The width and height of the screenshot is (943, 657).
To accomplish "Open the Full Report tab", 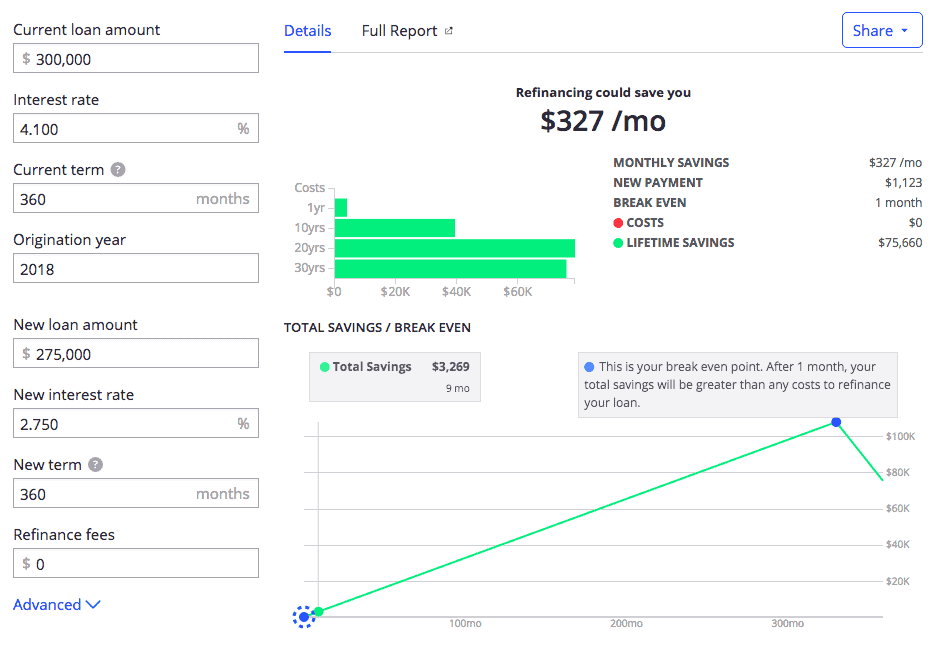I will click(399, 31).
